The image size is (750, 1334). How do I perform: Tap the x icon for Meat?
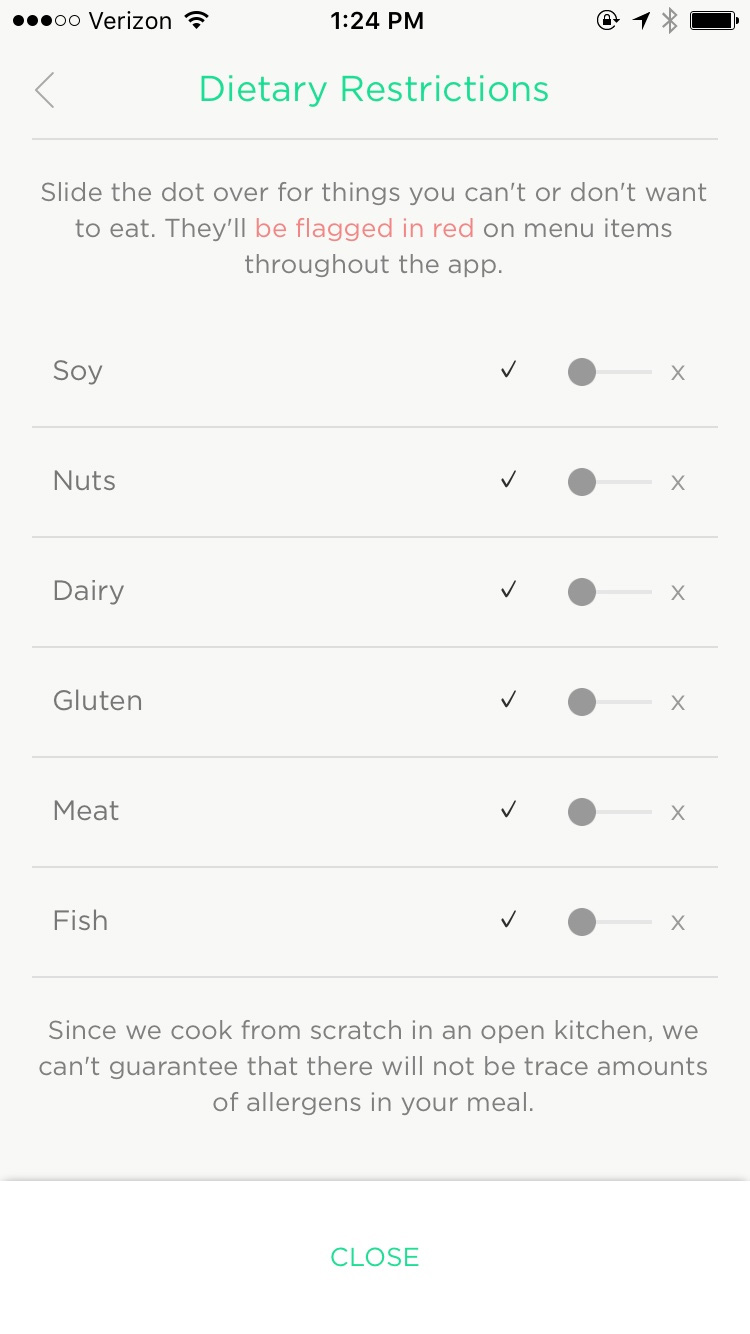678,813
